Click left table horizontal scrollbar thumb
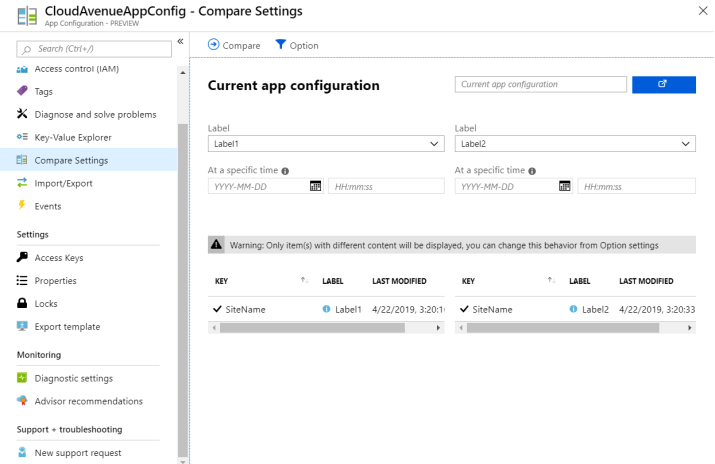This screenshot has width=715, height=464. click(312, 328)
